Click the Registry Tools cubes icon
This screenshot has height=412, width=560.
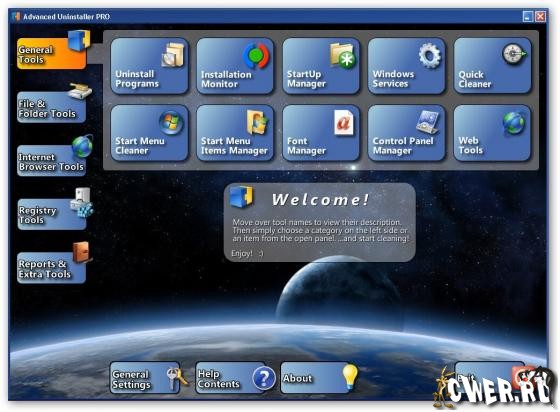(x=82, y=202)
